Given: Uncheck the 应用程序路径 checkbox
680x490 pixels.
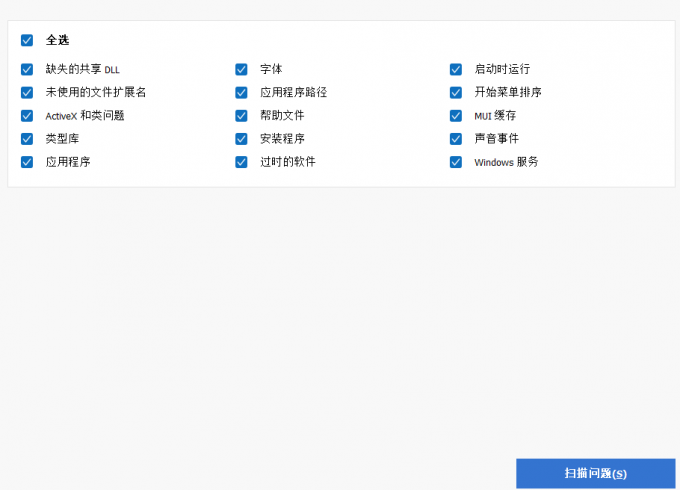Looking at the screenshot, I should coord(241,92).
